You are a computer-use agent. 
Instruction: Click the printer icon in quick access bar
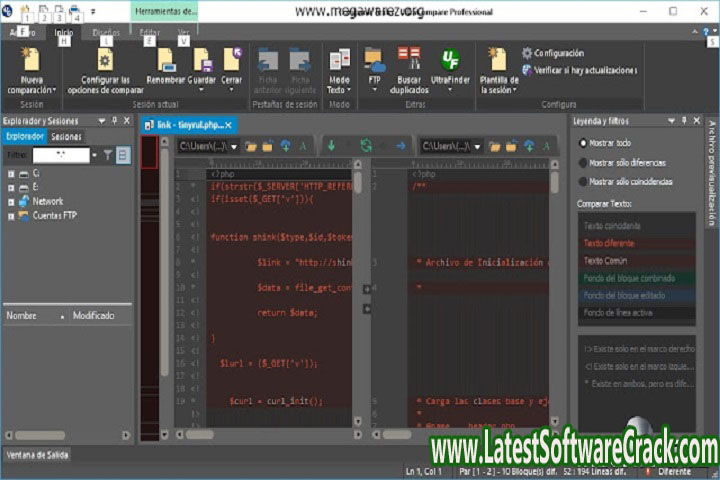point(74,9)
